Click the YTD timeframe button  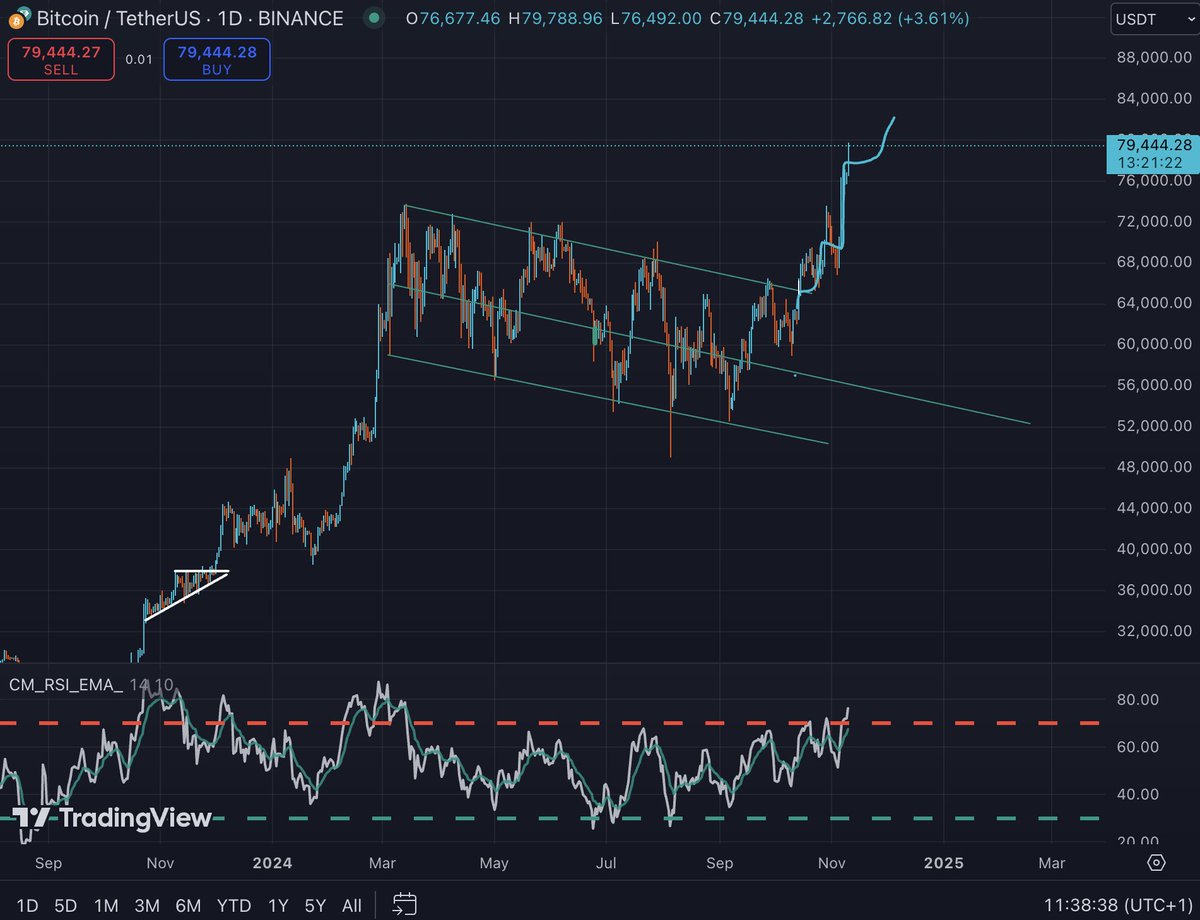pos(233,904)
